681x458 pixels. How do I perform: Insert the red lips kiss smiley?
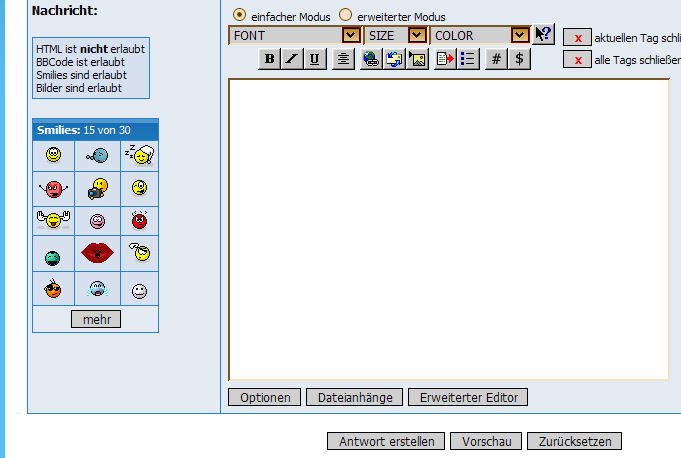97,253
